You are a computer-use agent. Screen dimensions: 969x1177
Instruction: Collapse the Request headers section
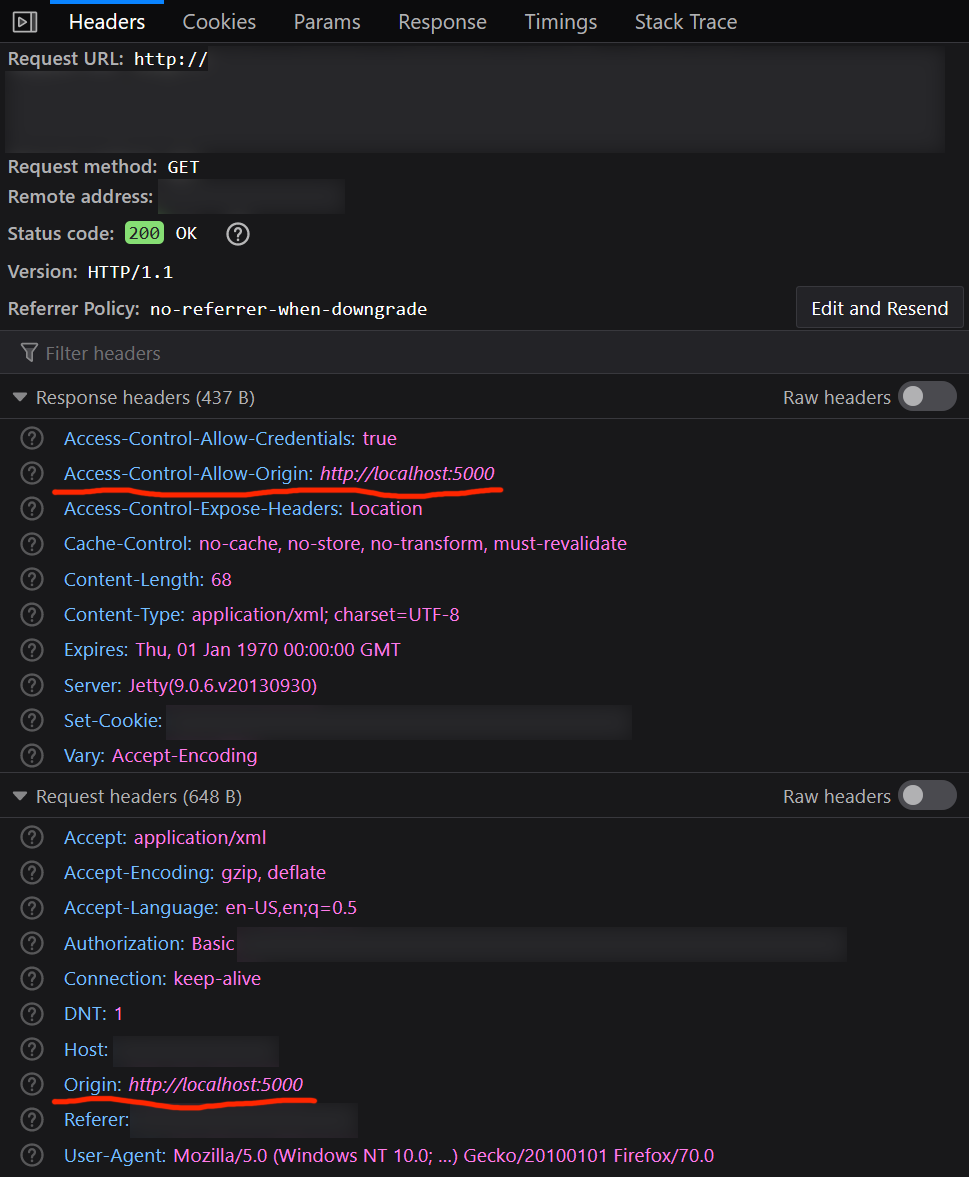pyautogui.click(x=20, y=796)
